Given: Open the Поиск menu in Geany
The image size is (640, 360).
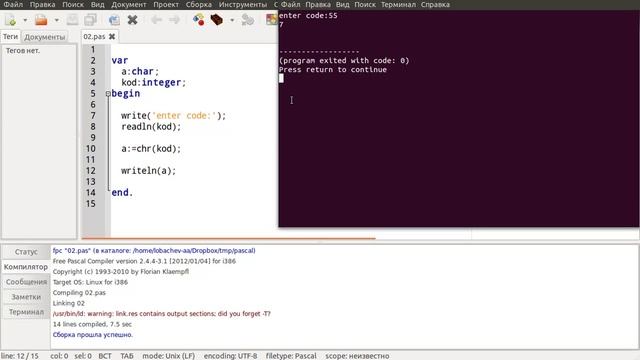Looking at the screenshot, I should (x=73, y=4).
